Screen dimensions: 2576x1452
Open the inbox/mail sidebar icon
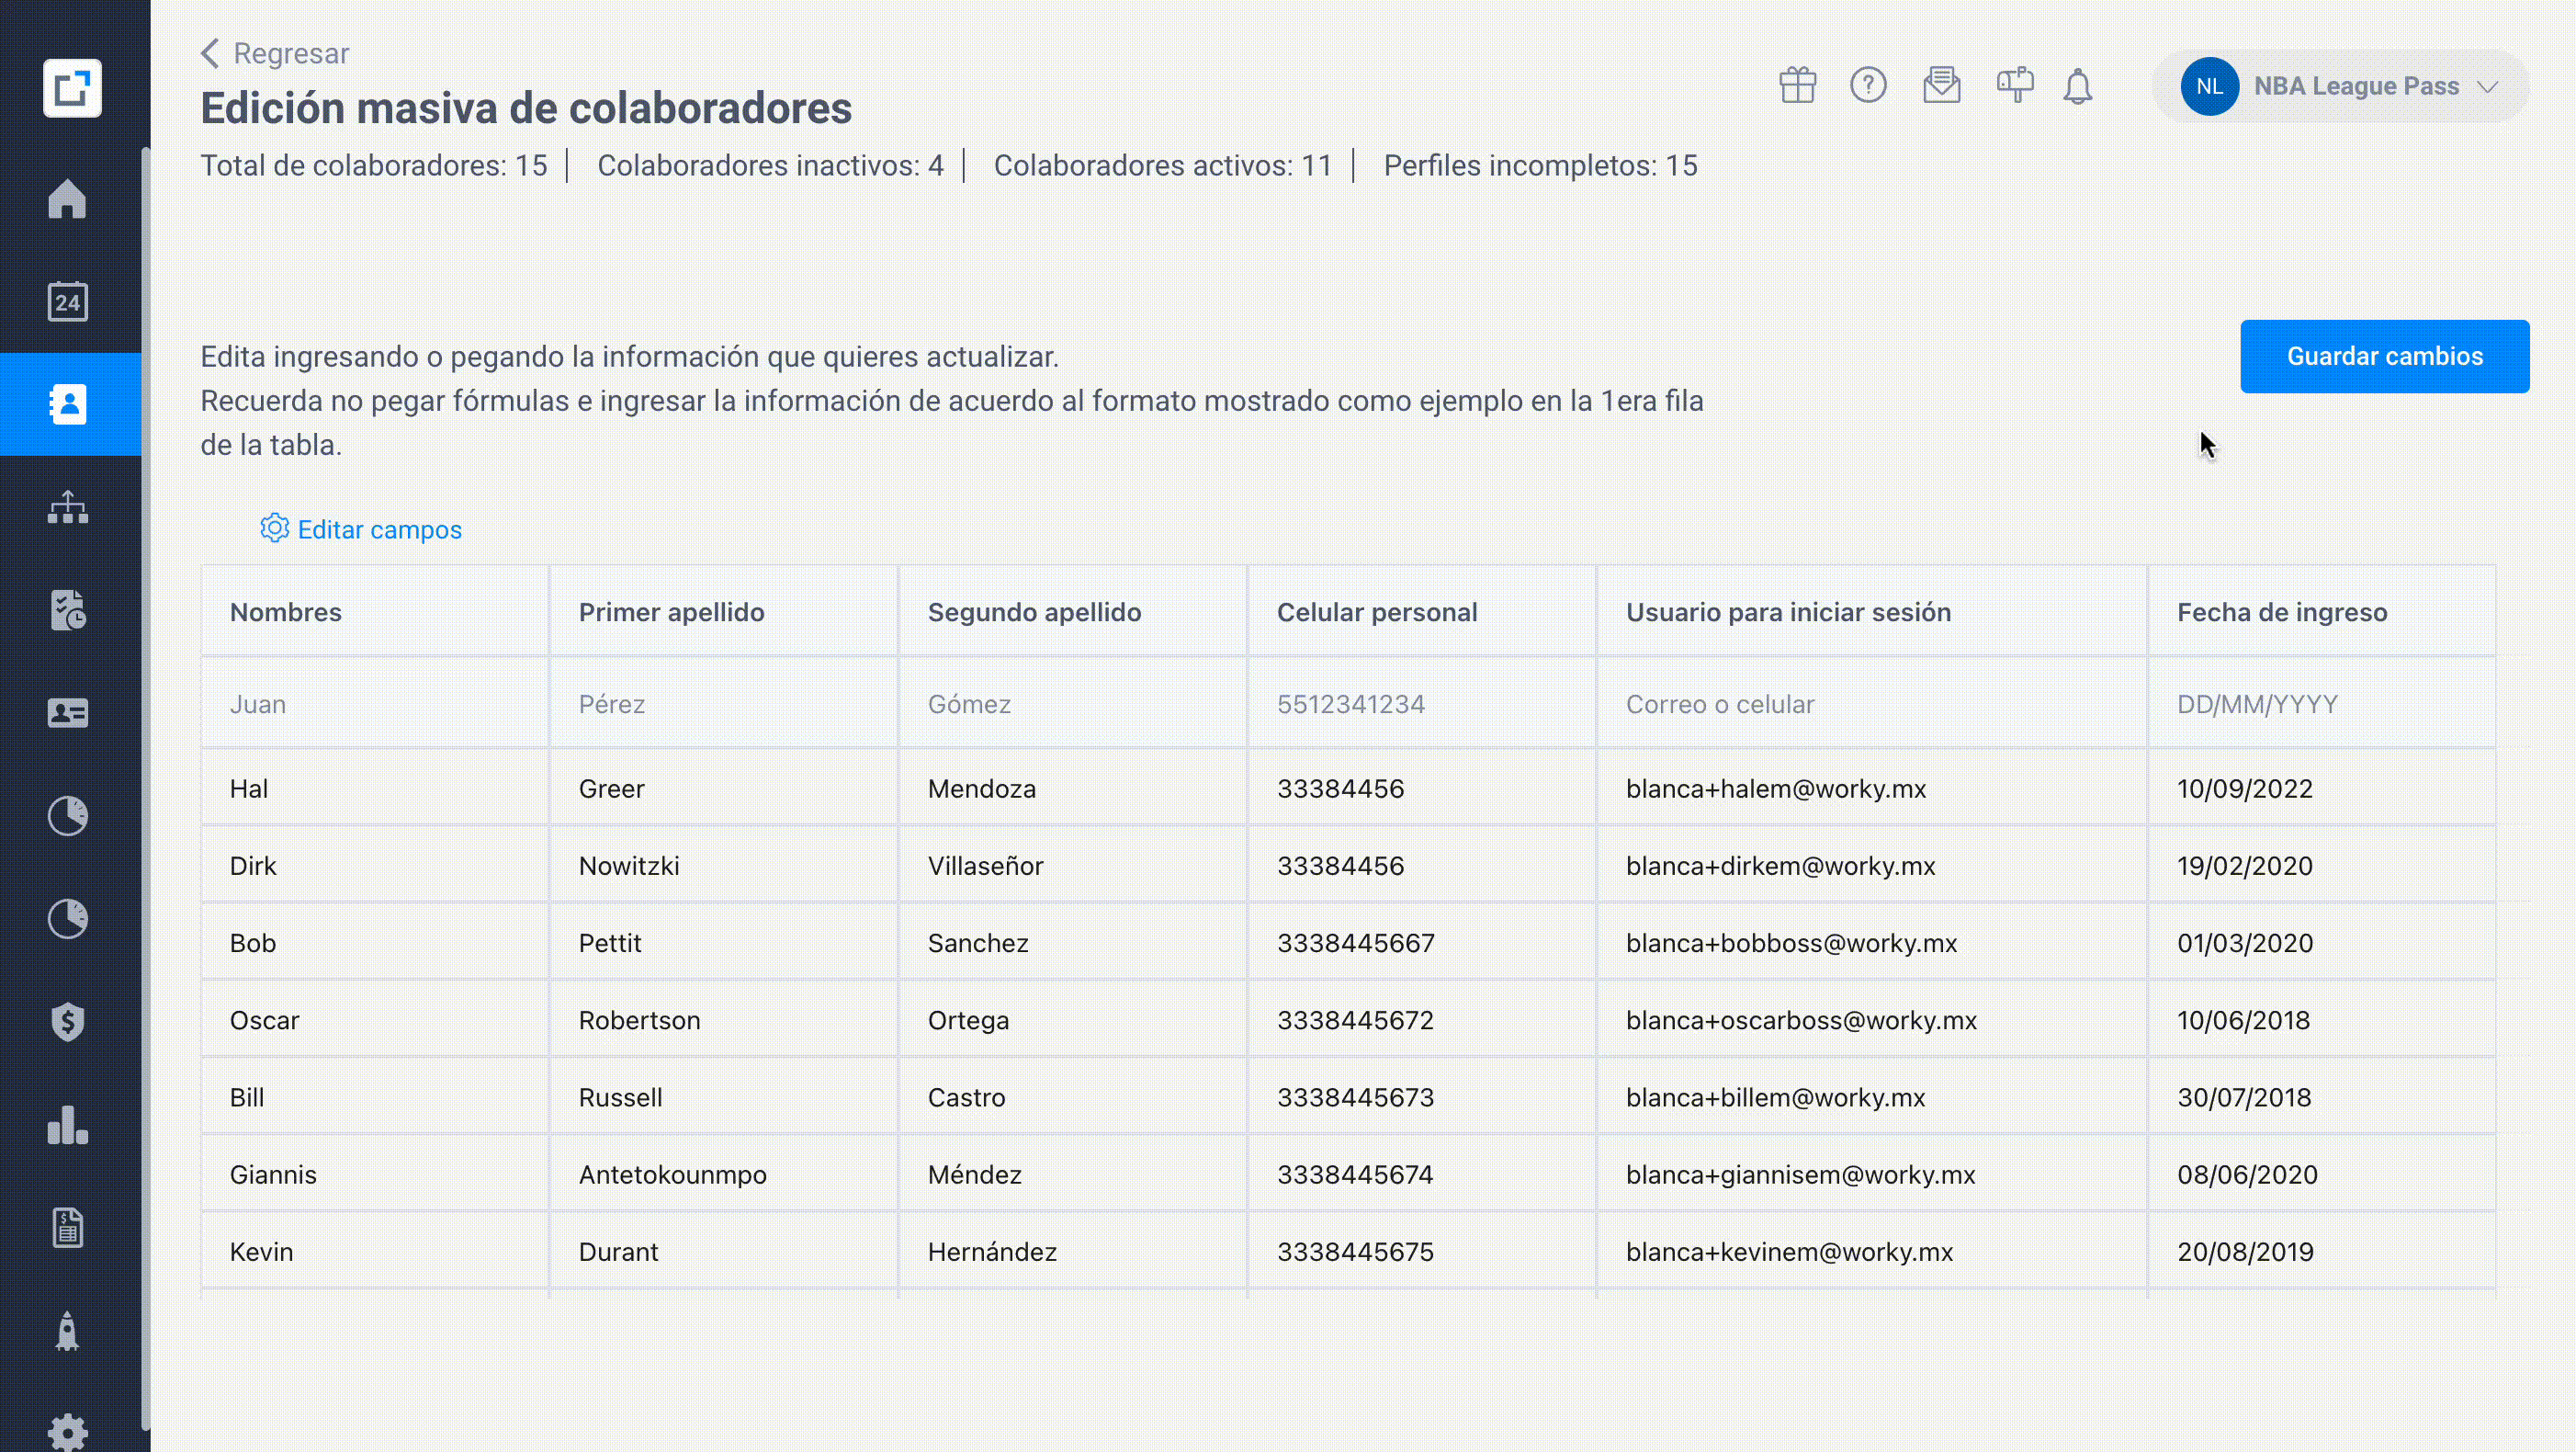pyautogui.click(x=1941, y=85)
